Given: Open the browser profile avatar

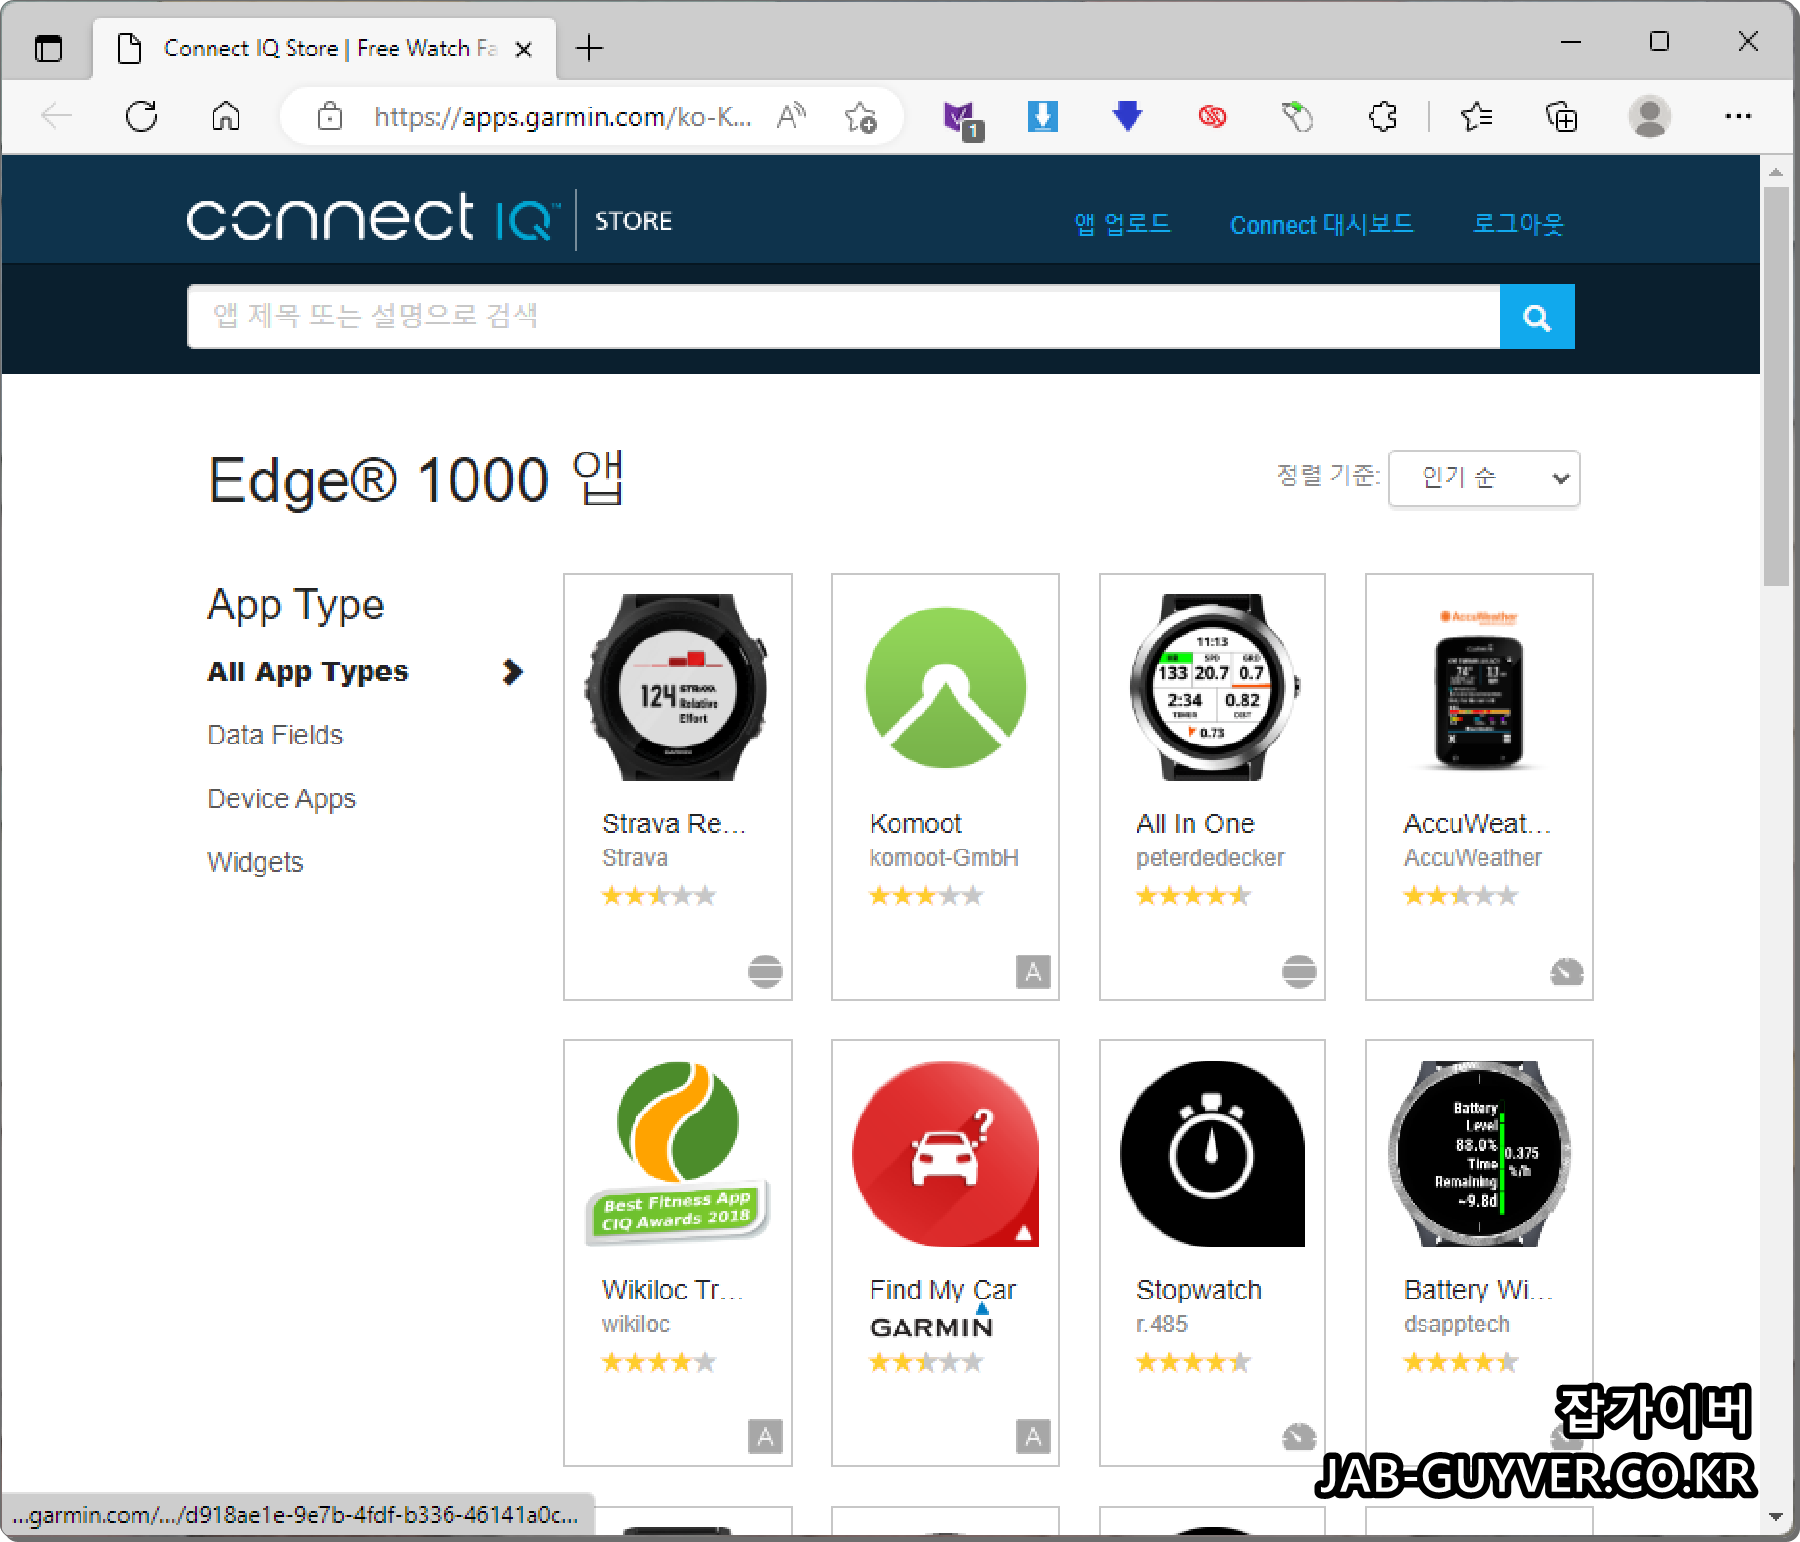Looking at the screenshot, I should 1649,117.
